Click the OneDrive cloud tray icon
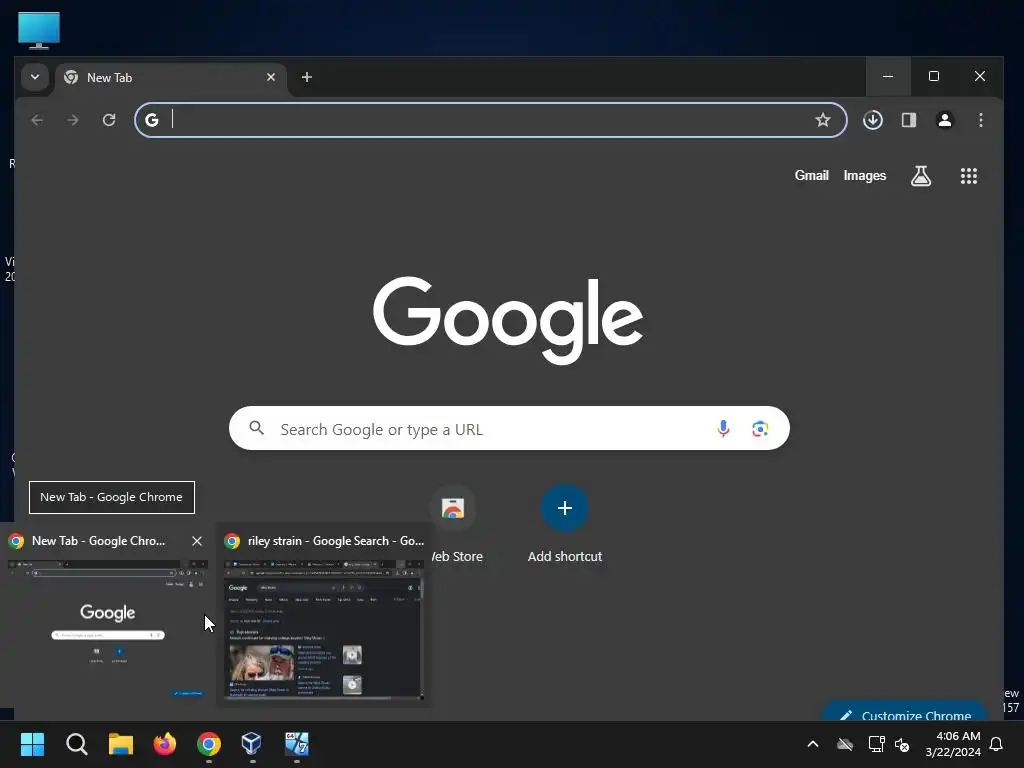Screen dimensions: 1024x768 coord(845,744)
